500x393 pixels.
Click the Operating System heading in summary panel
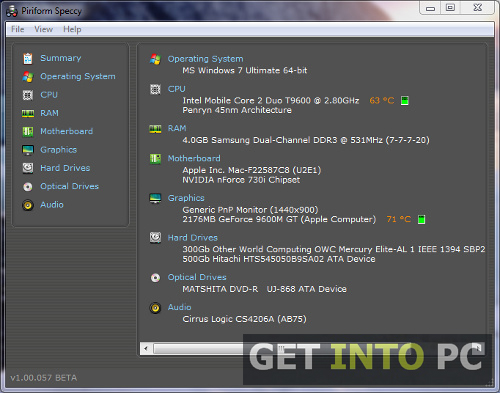[x=205, y=59]
